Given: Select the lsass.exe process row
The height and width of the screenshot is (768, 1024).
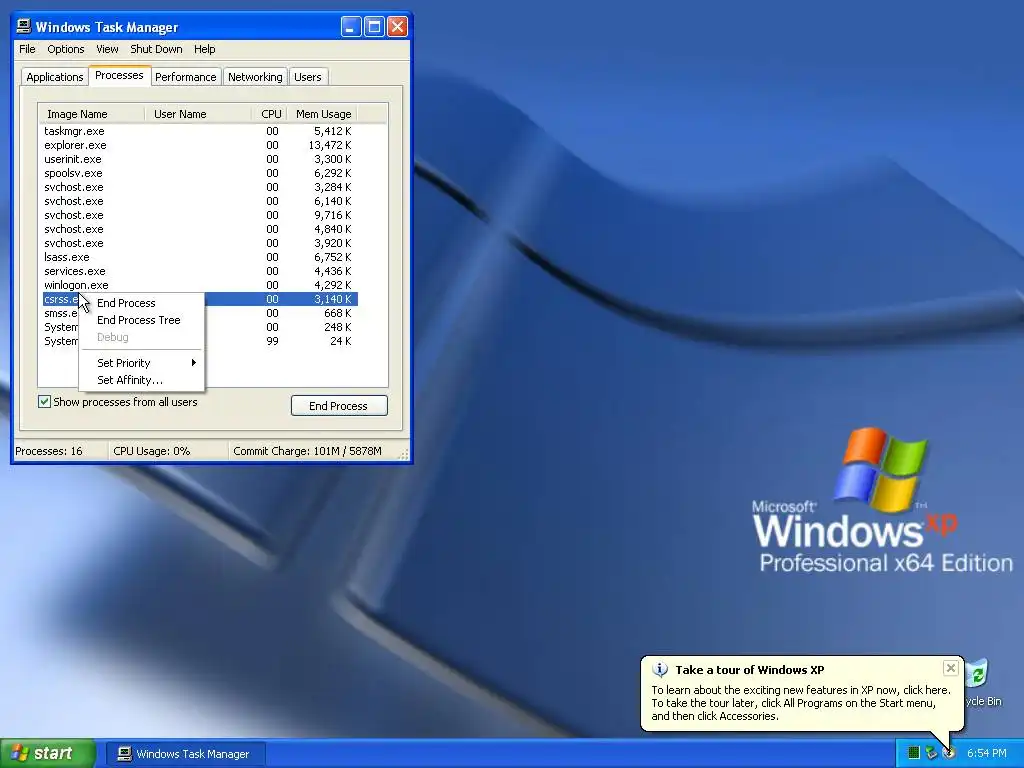Looking at the screenshot, I should [198, 257].
